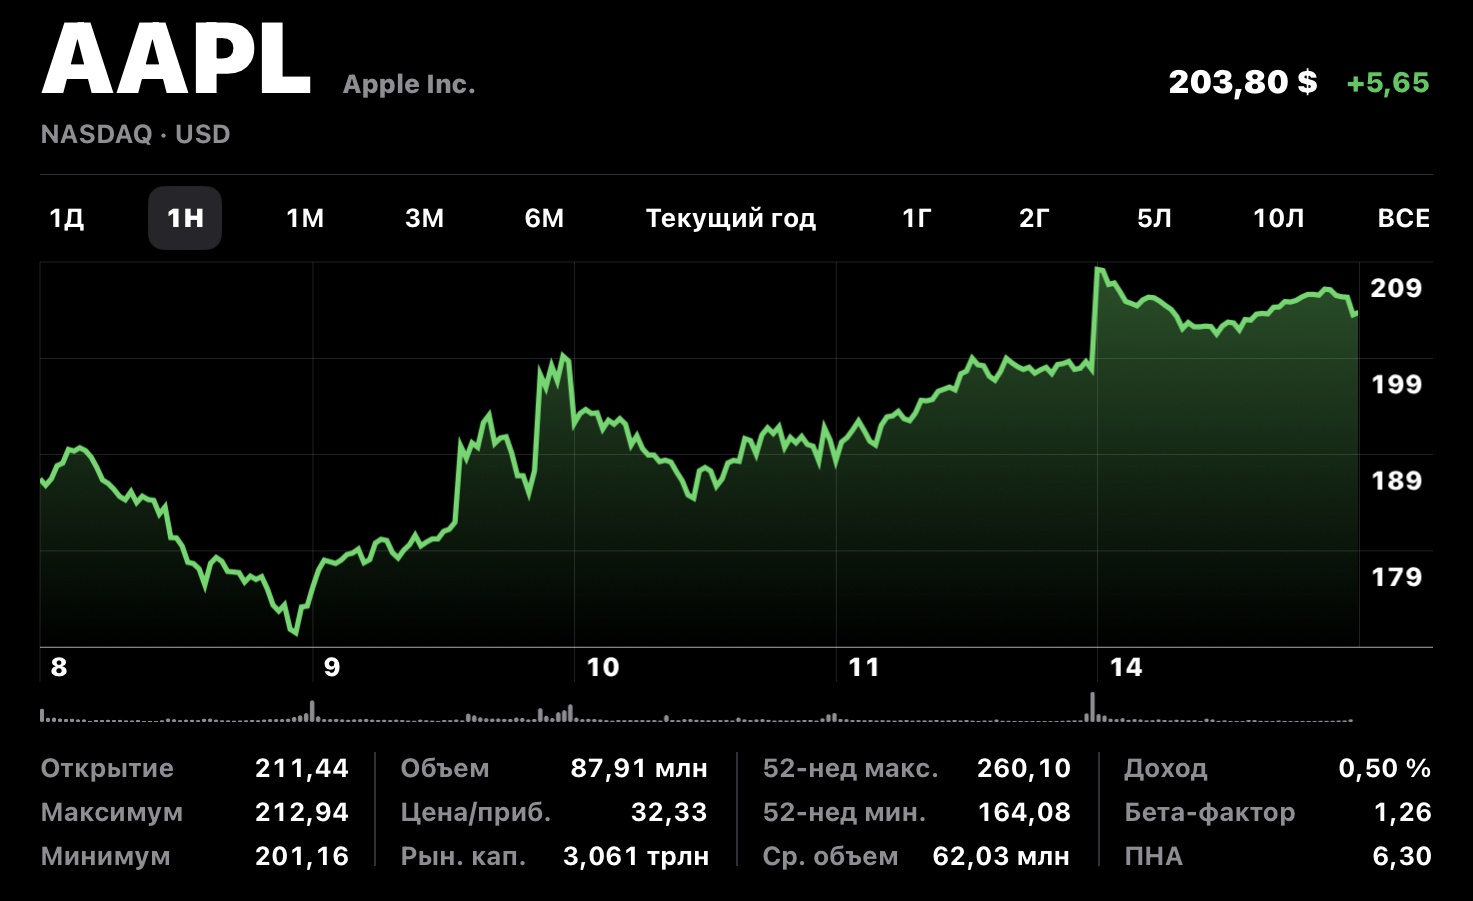The image size is (1473, 901).
Task: Click the current price 203,80 $
Action: (x=1243, y=82)
